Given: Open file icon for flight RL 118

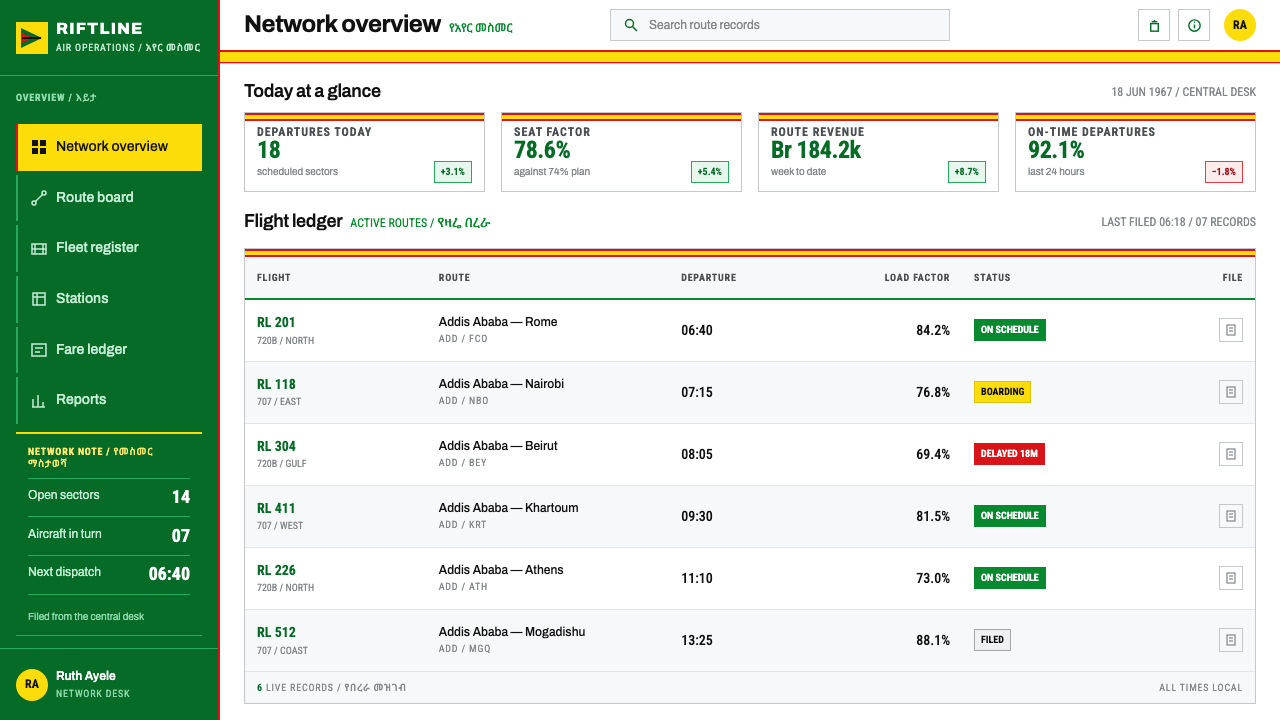Looking at the screenshot, I should (x=1231, y=392).
